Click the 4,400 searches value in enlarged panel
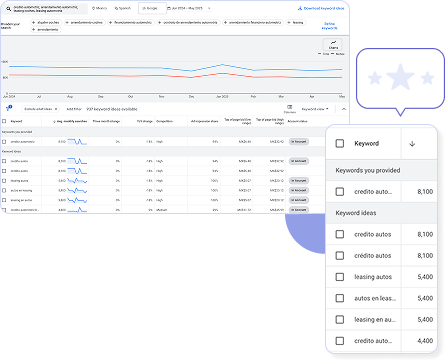Screen dimensions: 446x362 [425, 341]
